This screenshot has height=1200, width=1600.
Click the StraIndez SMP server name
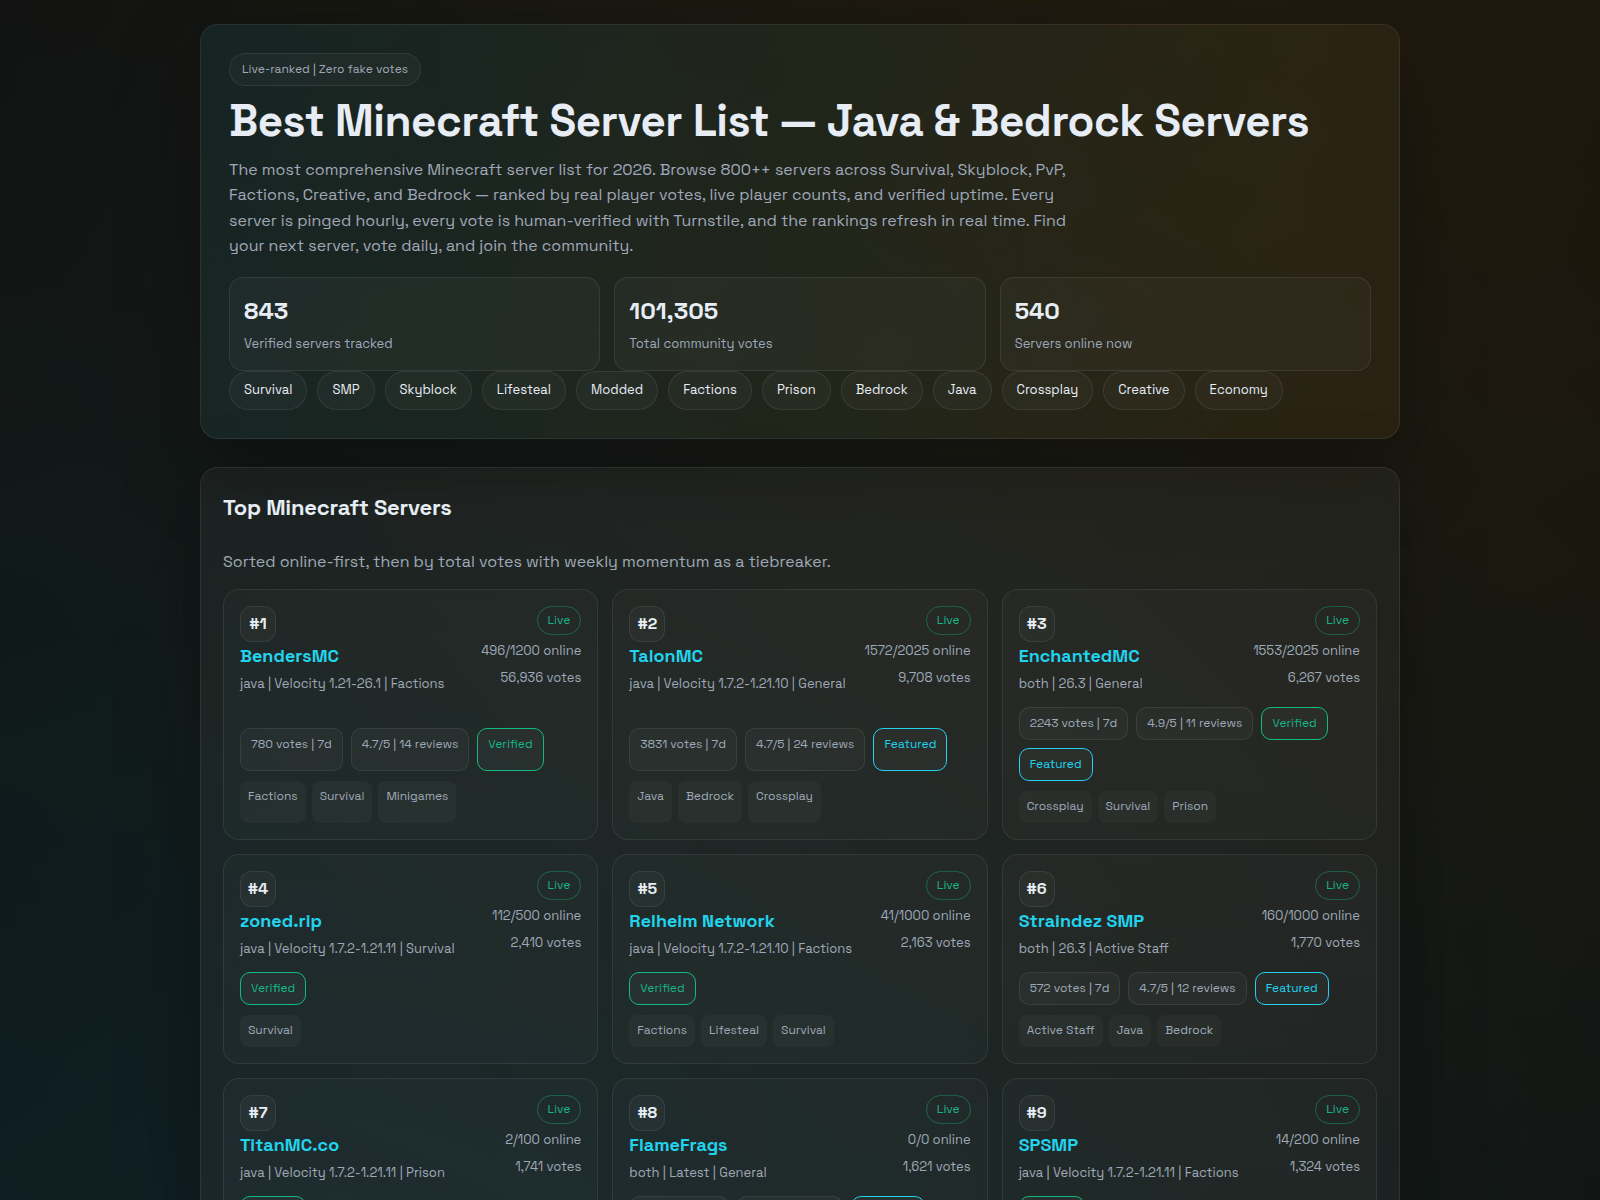[1080, 921]
